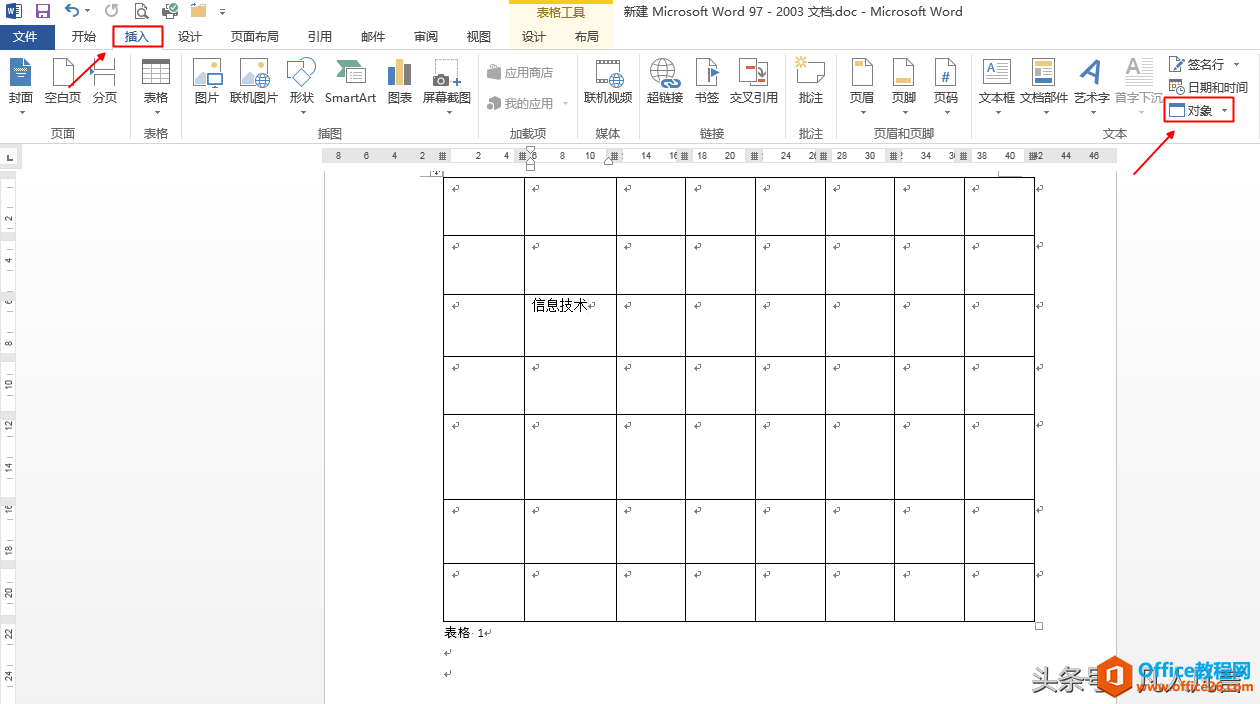Screen dimensions: 1260x704
Task: Open the Page Number (页码) options
Action: 946,87
